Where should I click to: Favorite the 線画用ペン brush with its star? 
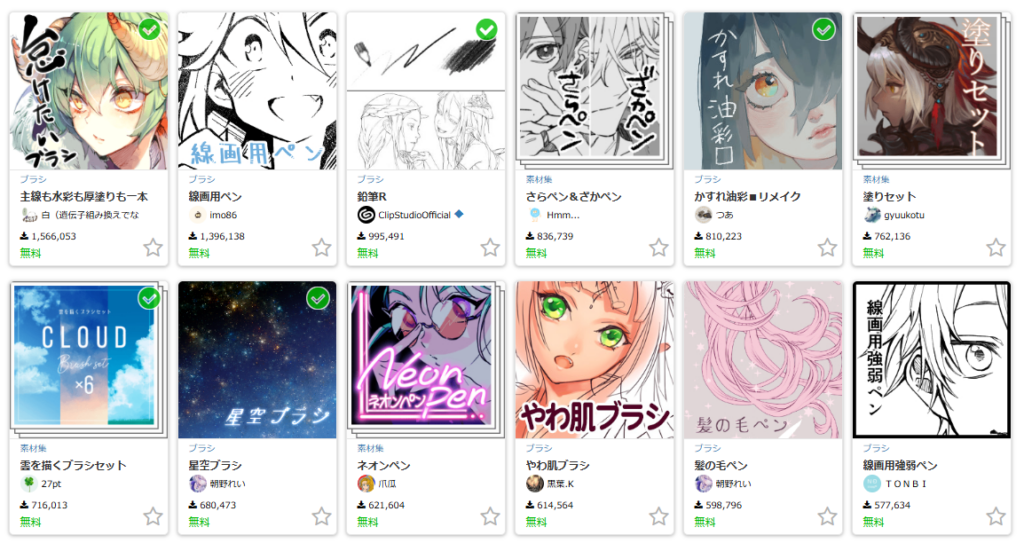[x=321, y=248]
